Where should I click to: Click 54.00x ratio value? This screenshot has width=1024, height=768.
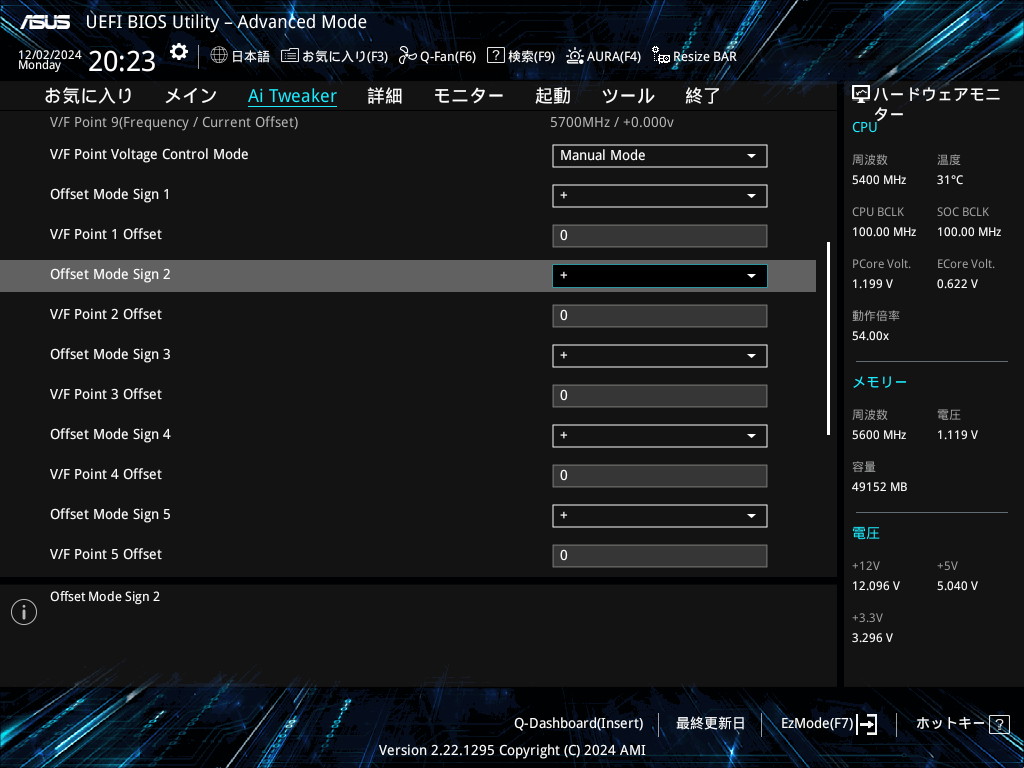point(871,336)
